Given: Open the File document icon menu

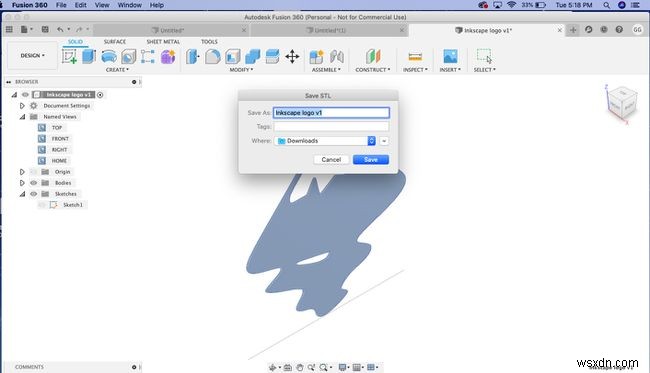Looking at the screenshot, I should pyautogui.click(x=26, y=29).
